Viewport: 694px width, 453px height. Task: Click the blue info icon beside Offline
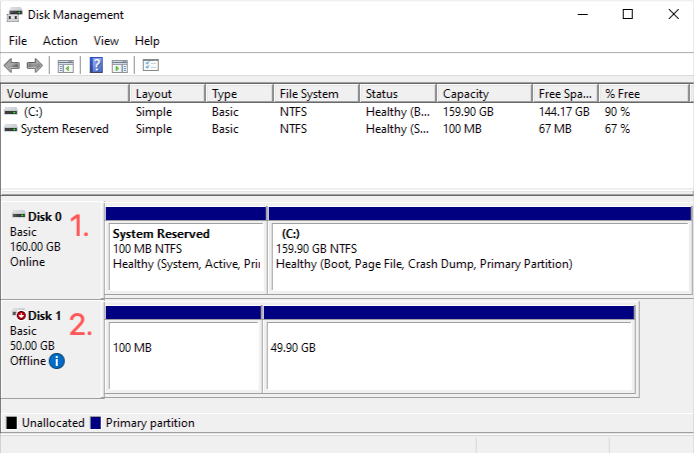pyautogui.click(x=57, y=361)
